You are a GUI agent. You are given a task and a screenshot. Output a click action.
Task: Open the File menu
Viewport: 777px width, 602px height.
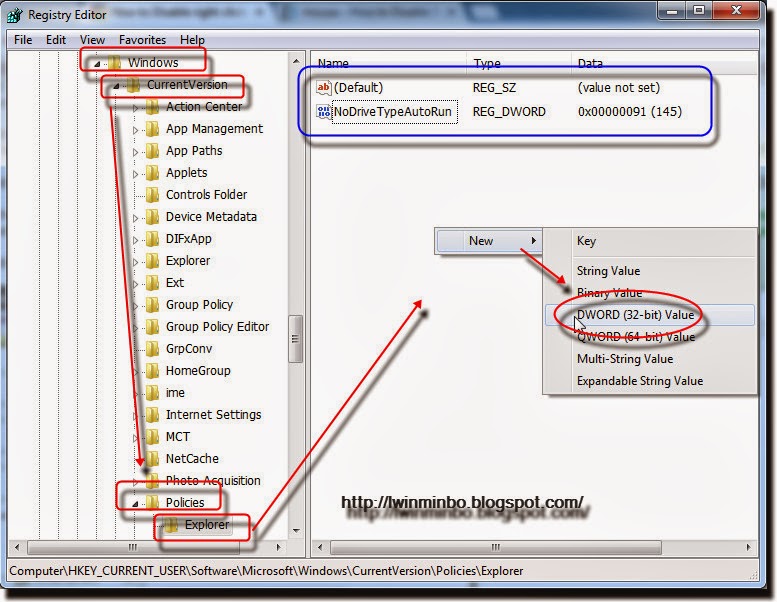(23, 40)
